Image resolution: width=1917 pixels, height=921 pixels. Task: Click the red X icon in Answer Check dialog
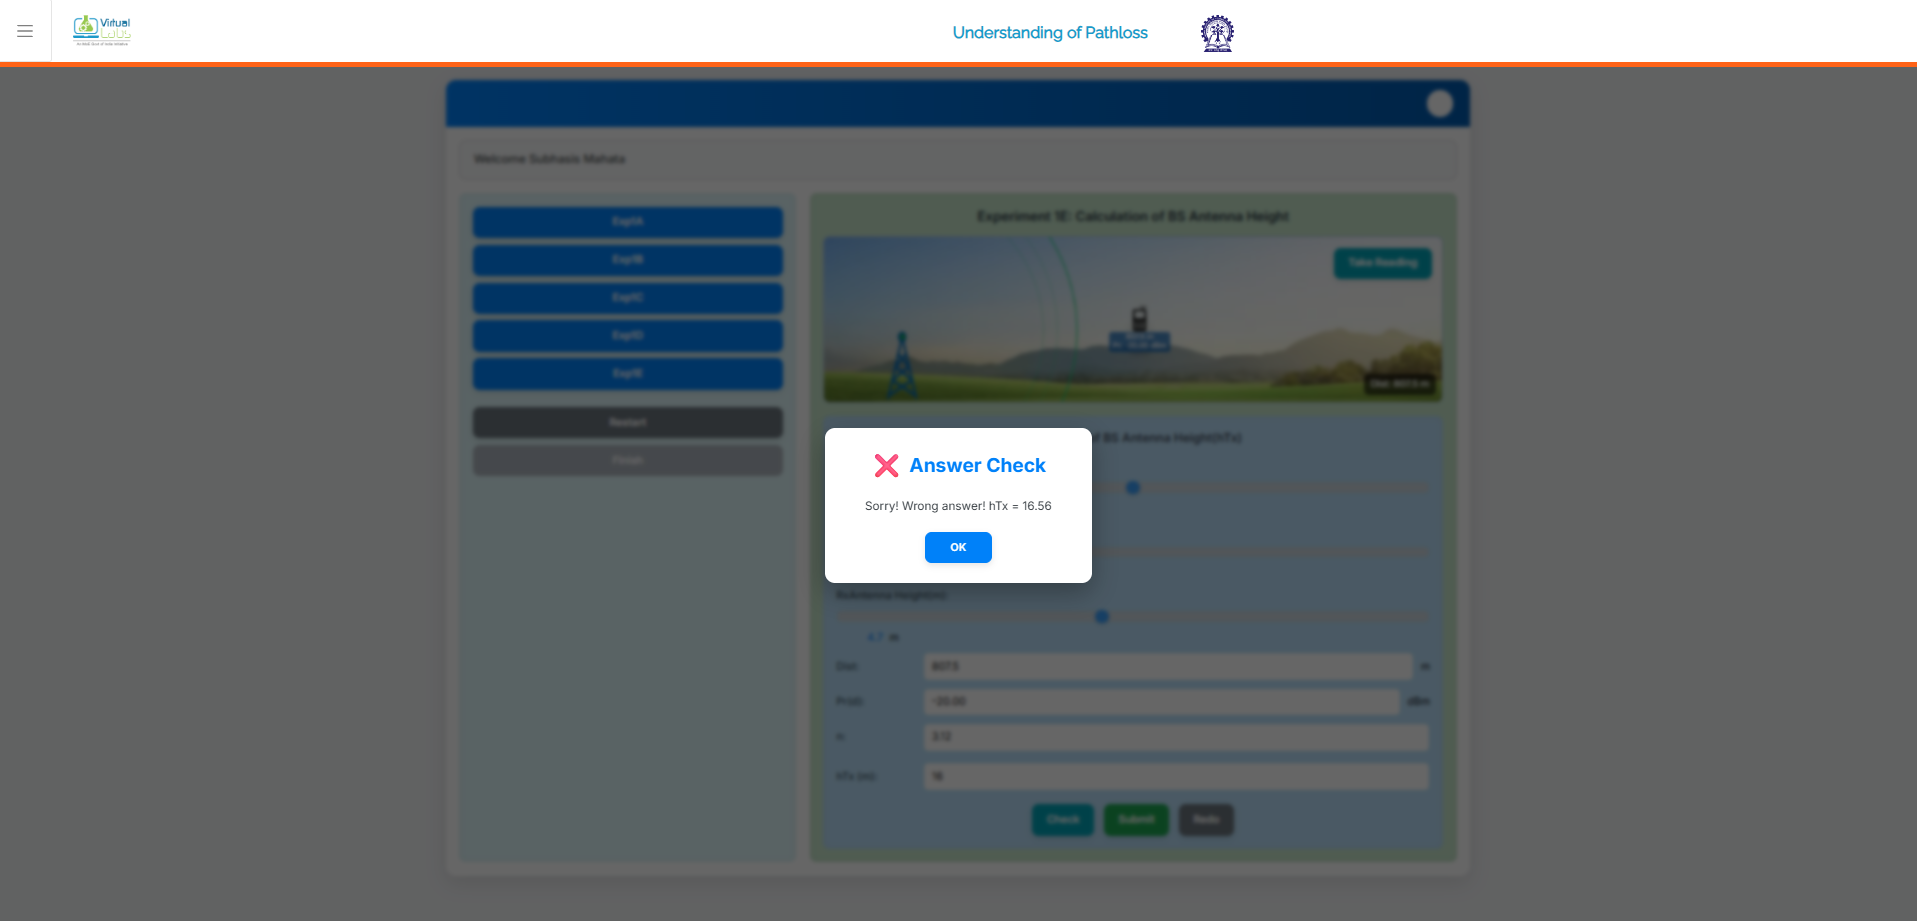pyautogui.click(x=886, y=465)
